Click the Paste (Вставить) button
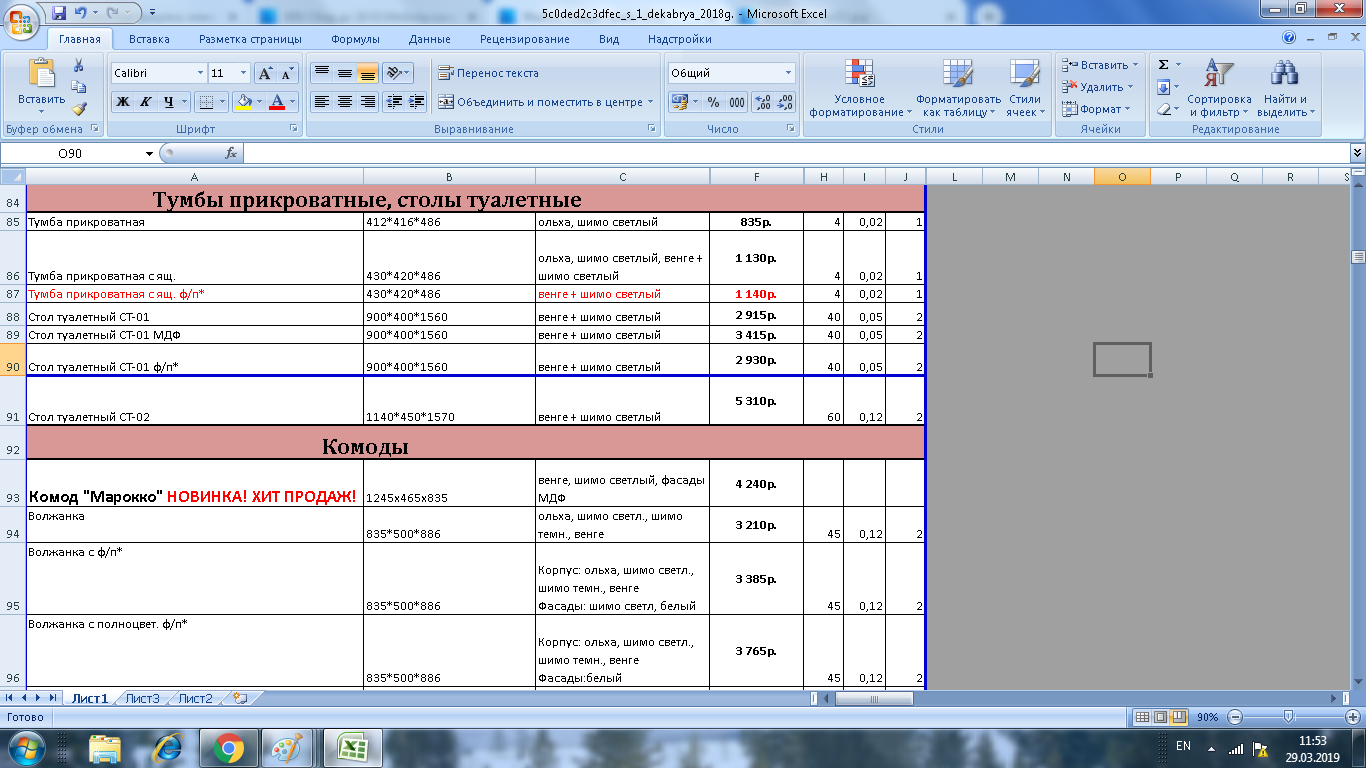This screenshot has height=768, width=1366. coord(41,83)
